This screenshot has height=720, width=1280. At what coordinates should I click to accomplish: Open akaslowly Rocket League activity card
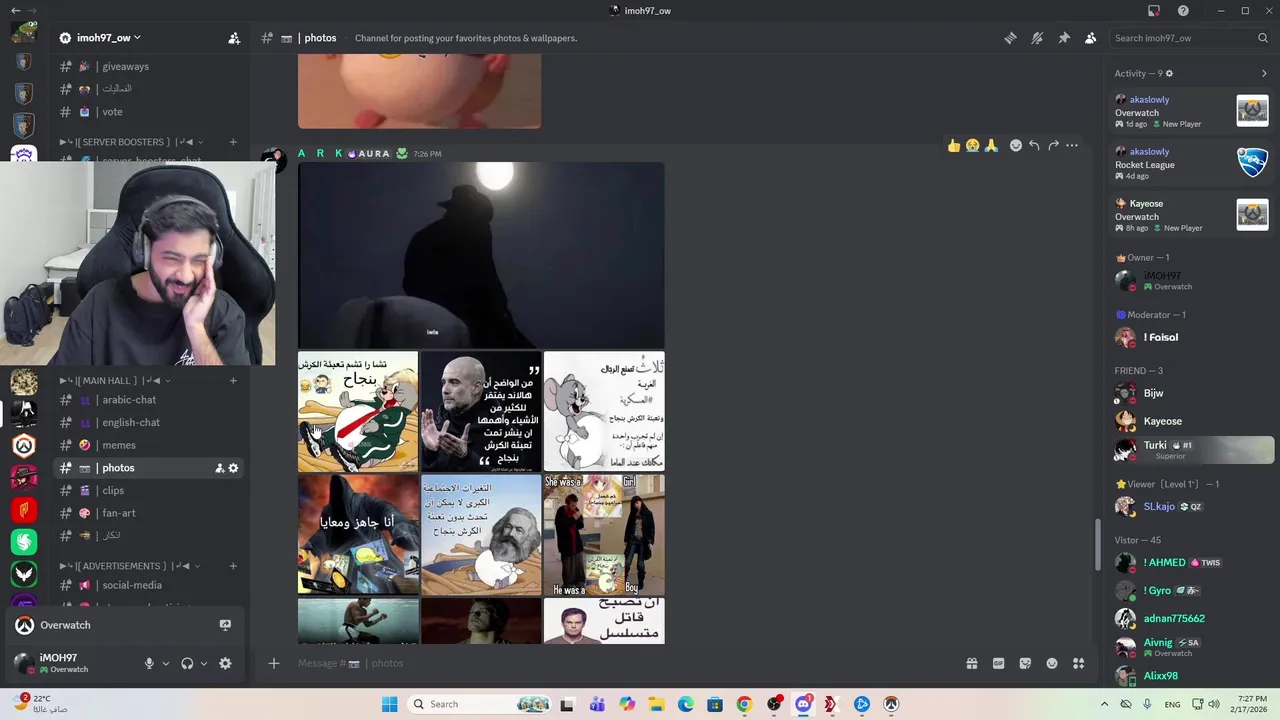(x=1192, y=163)
